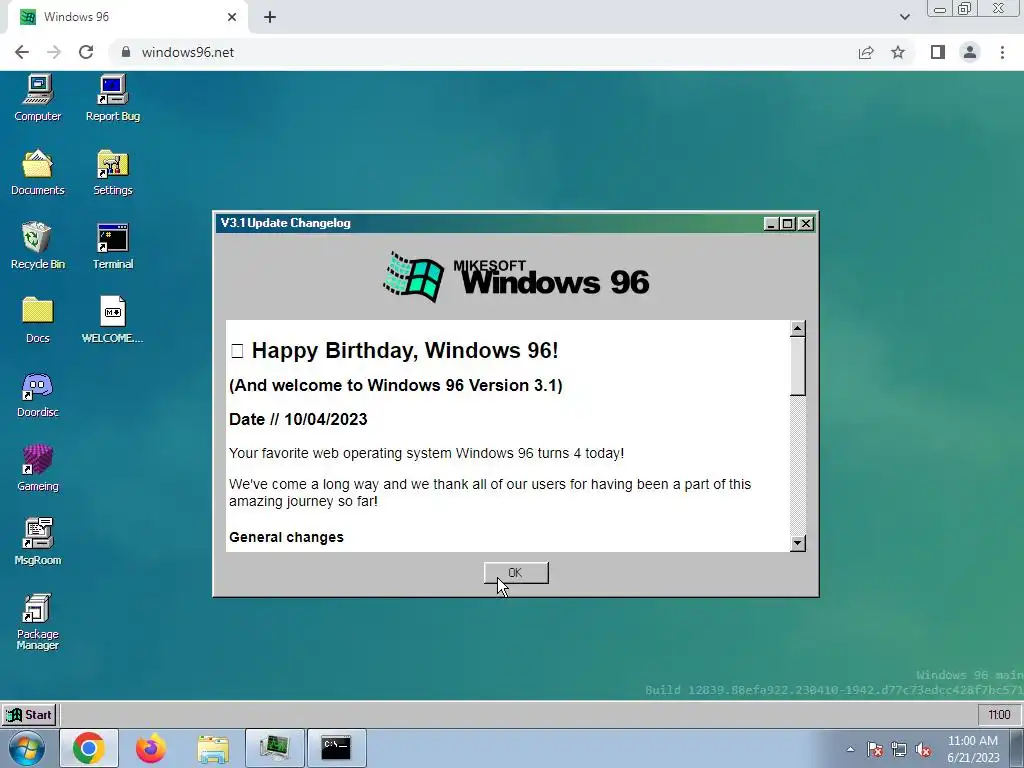Click the 'General changes' heading

pos(286,537)
